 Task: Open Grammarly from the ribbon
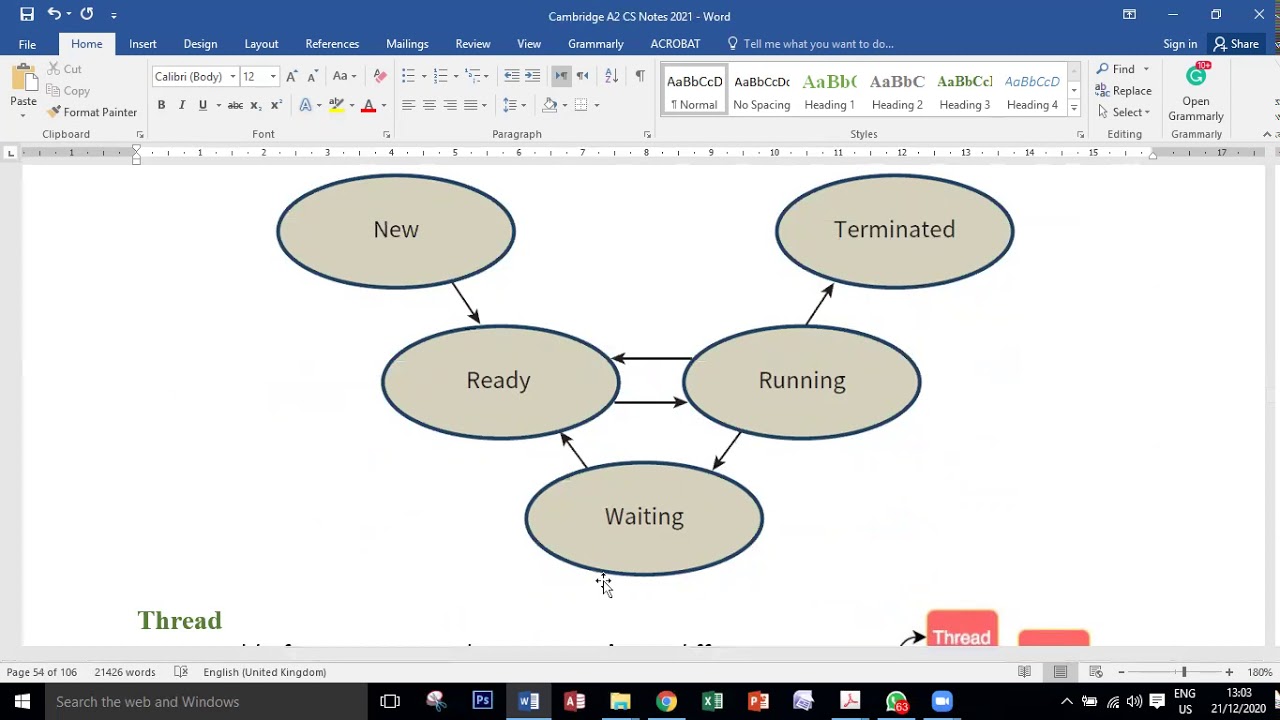[x=1196, y=94]
